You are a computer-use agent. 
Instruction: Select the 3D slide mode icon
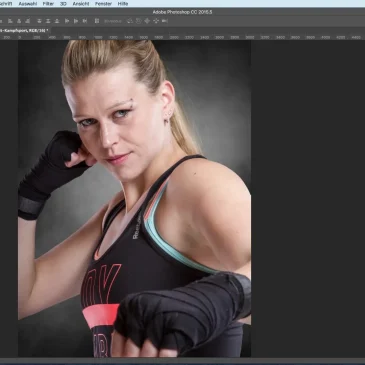click(x=156, y=21)
